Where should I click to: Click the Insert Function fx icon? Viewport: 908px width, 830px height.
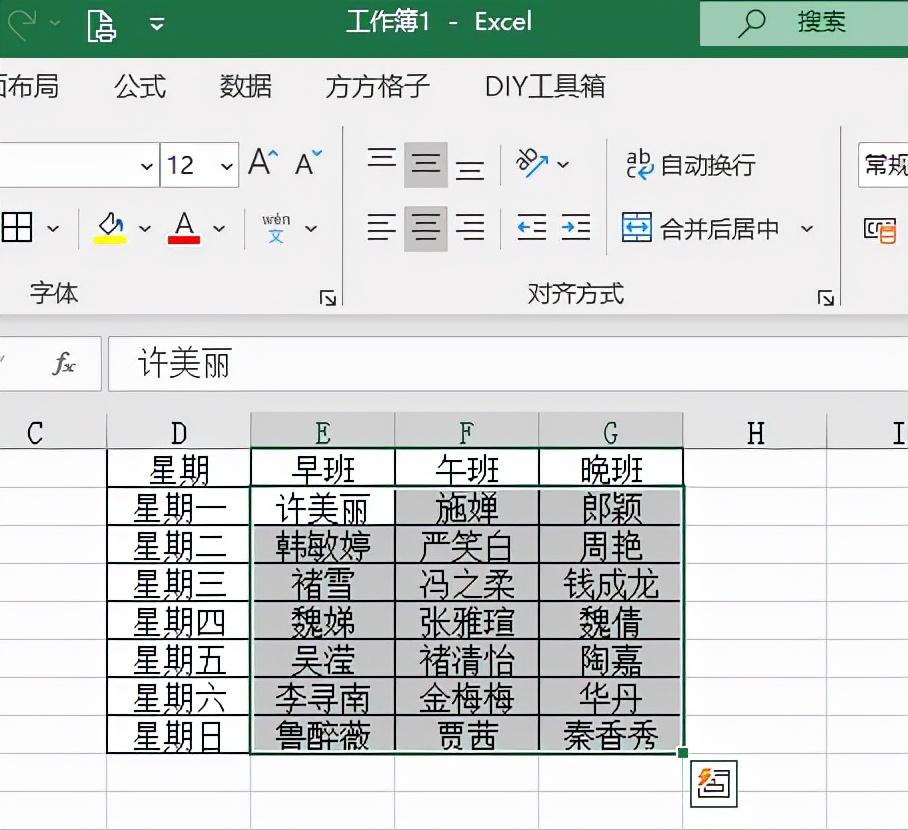[63, 364]
